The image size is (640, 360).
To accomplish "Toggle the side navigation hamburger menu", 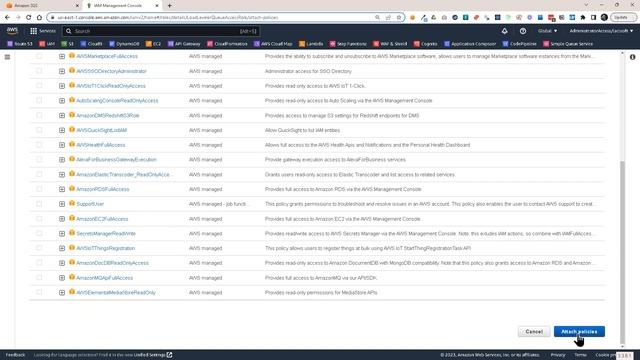I will 7,57.
